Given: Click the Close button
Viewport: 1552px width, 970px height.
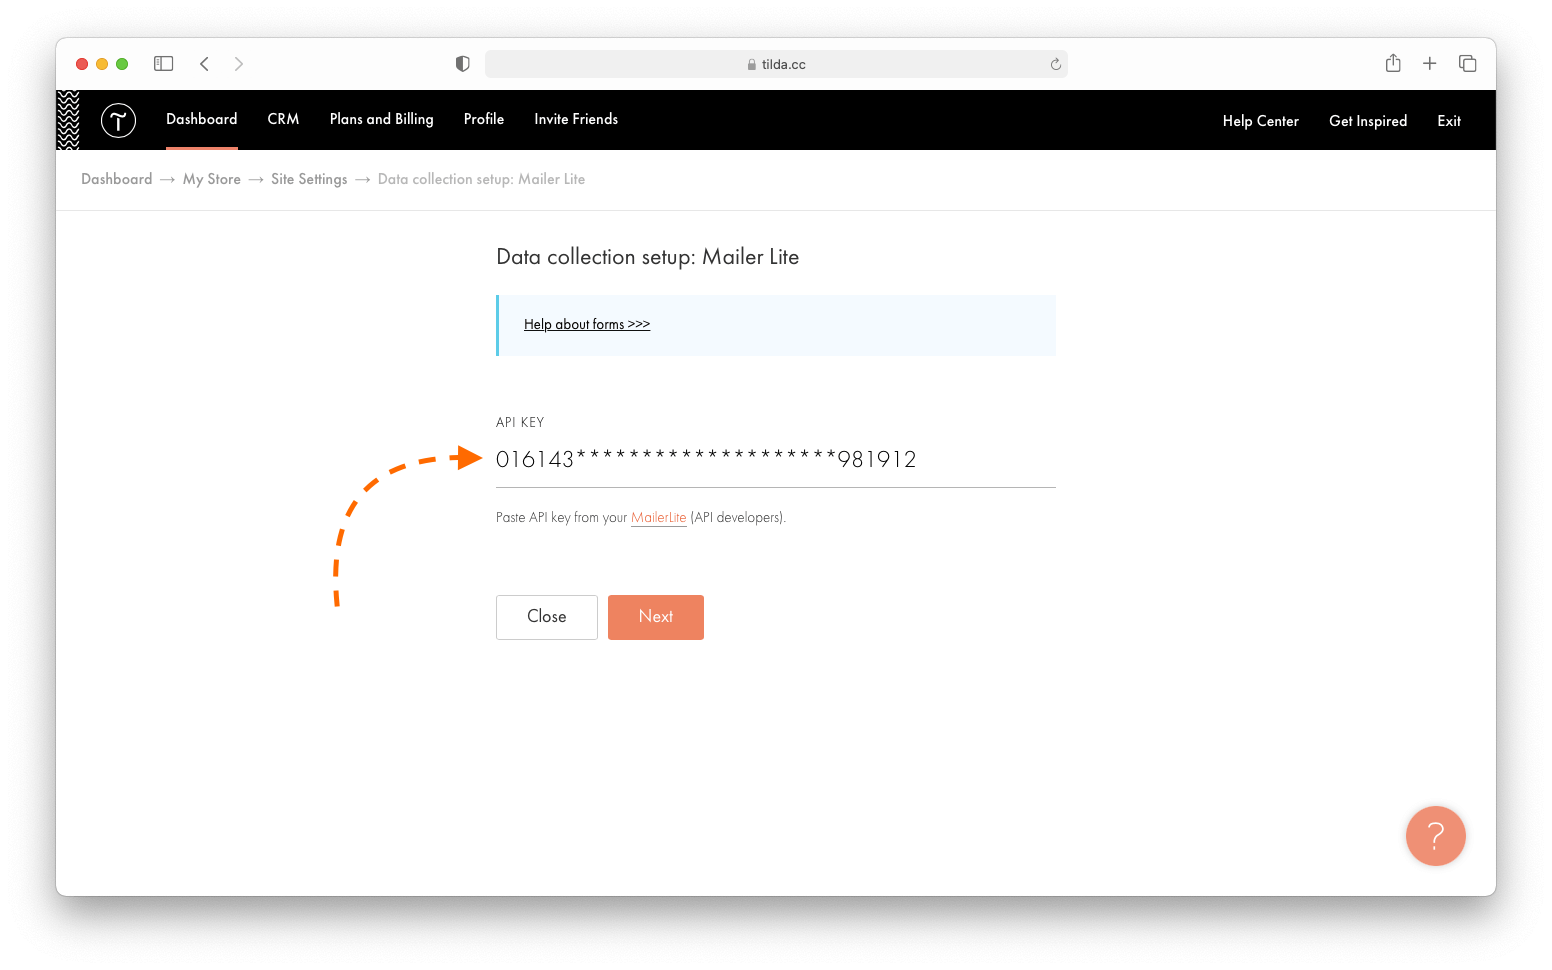Looking at the screenshot, I should pyautogui.click(x=546, y=617).
